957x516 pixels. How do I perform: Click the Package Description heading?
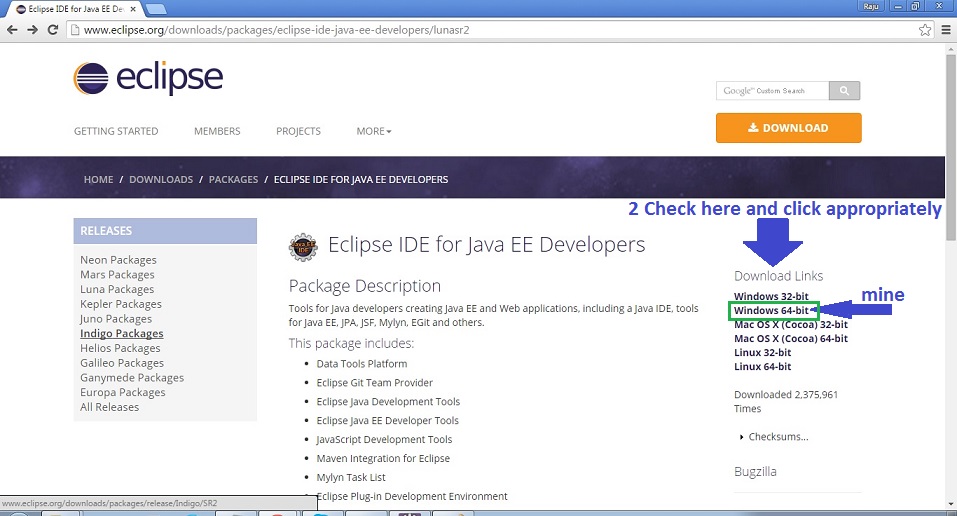364,286
